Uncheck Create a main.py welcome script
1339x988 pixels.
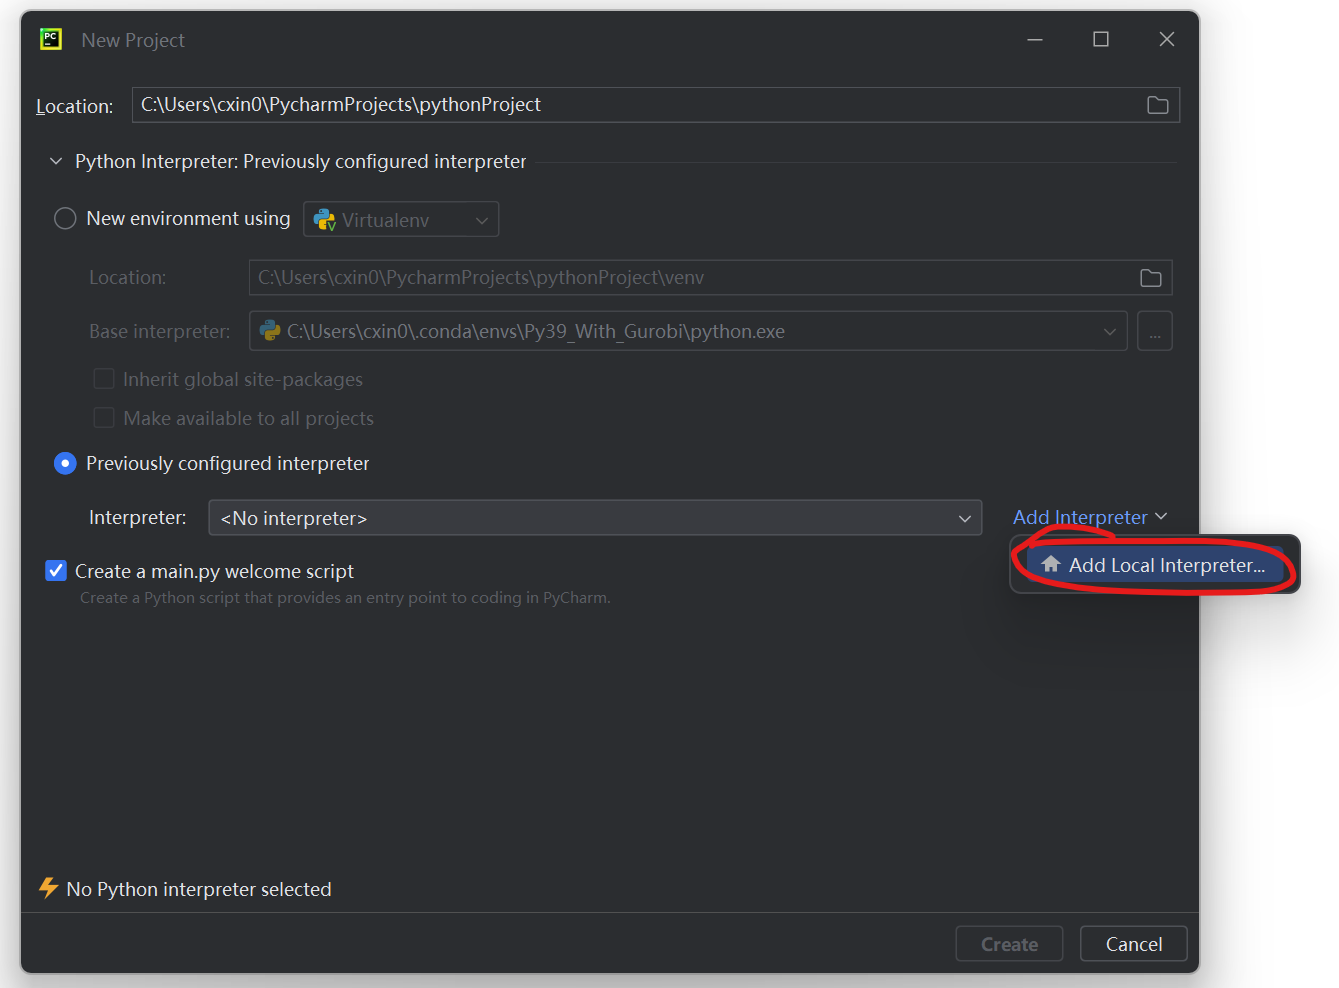coord(56,571)
